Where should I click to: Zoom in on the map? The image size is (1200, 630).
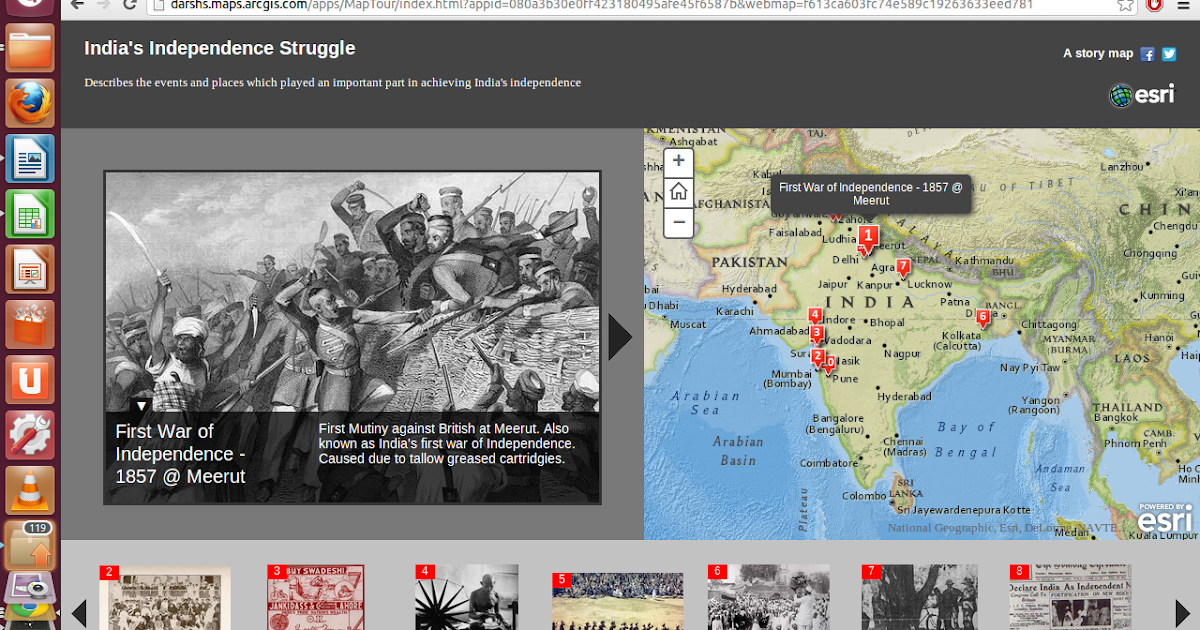(678, 160)
